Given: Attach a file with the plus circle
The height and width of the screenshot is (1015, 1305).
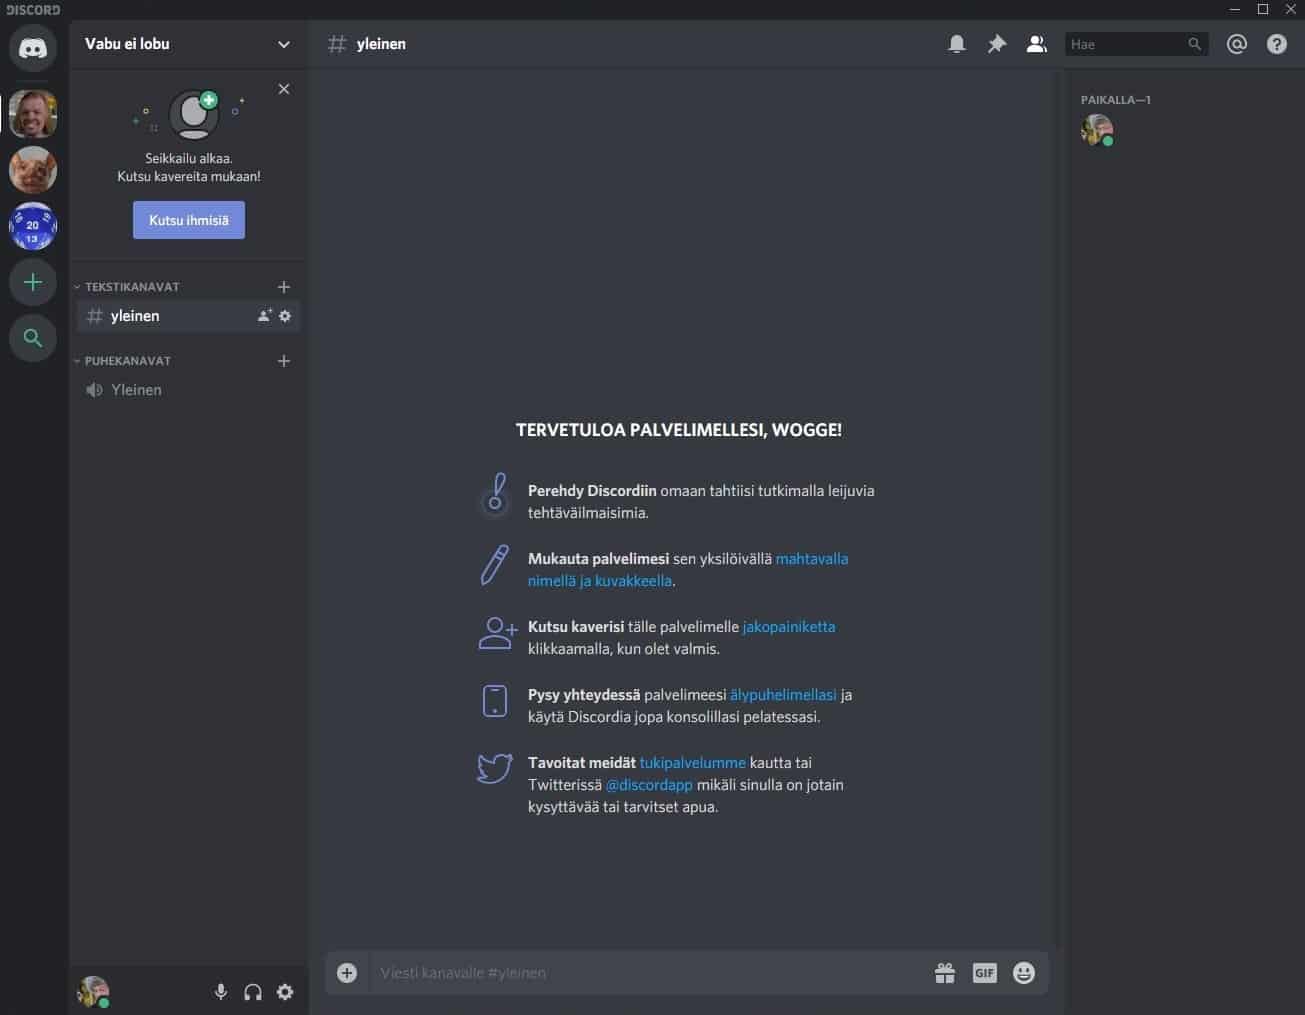Looking at the screenshot, I should (x=347, y=973).
